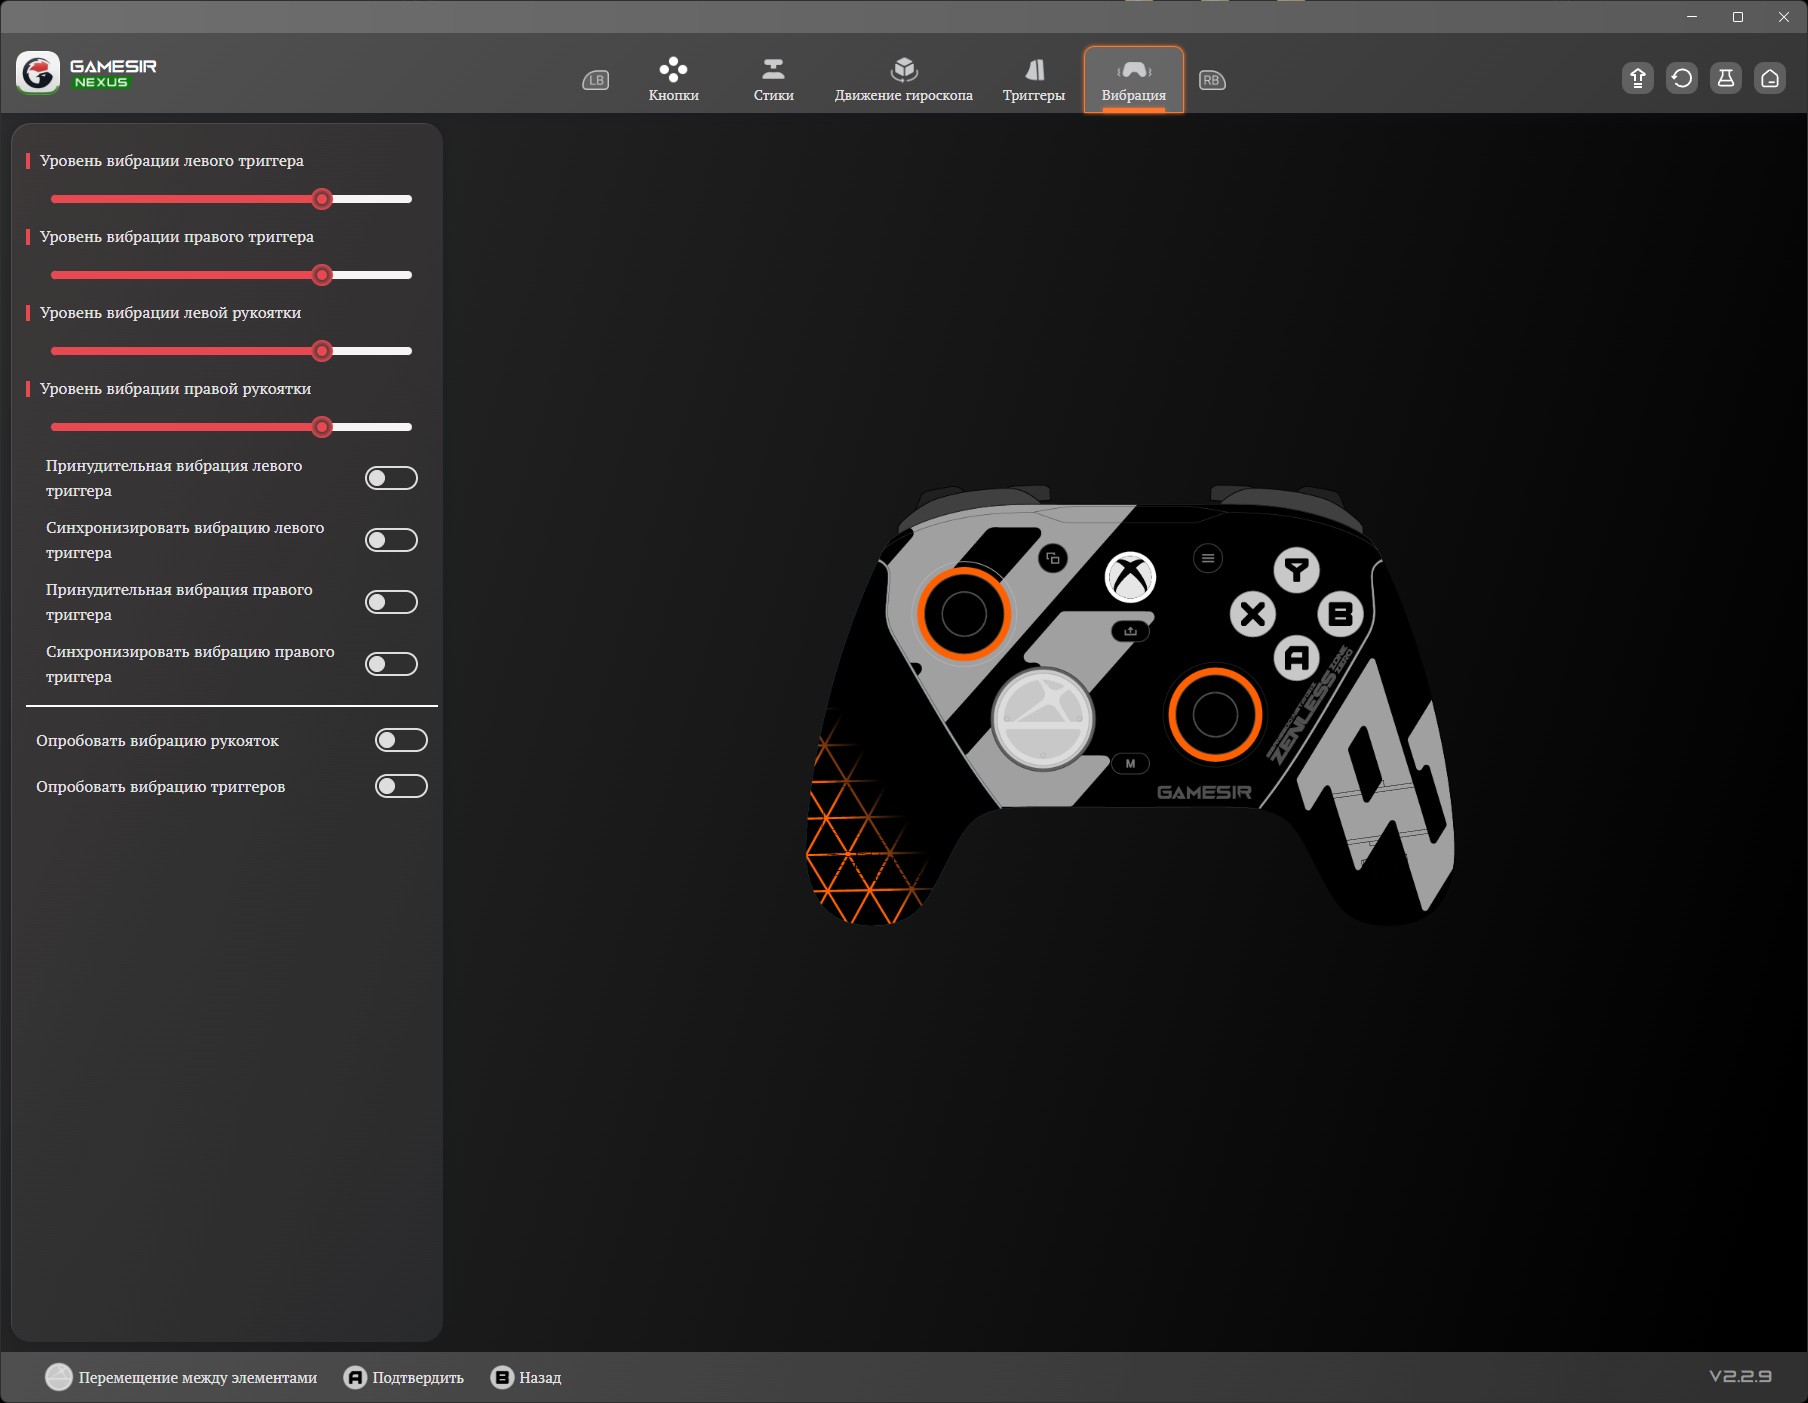Click the Уровень вибрации левого триггера label

tap(172, 161)
